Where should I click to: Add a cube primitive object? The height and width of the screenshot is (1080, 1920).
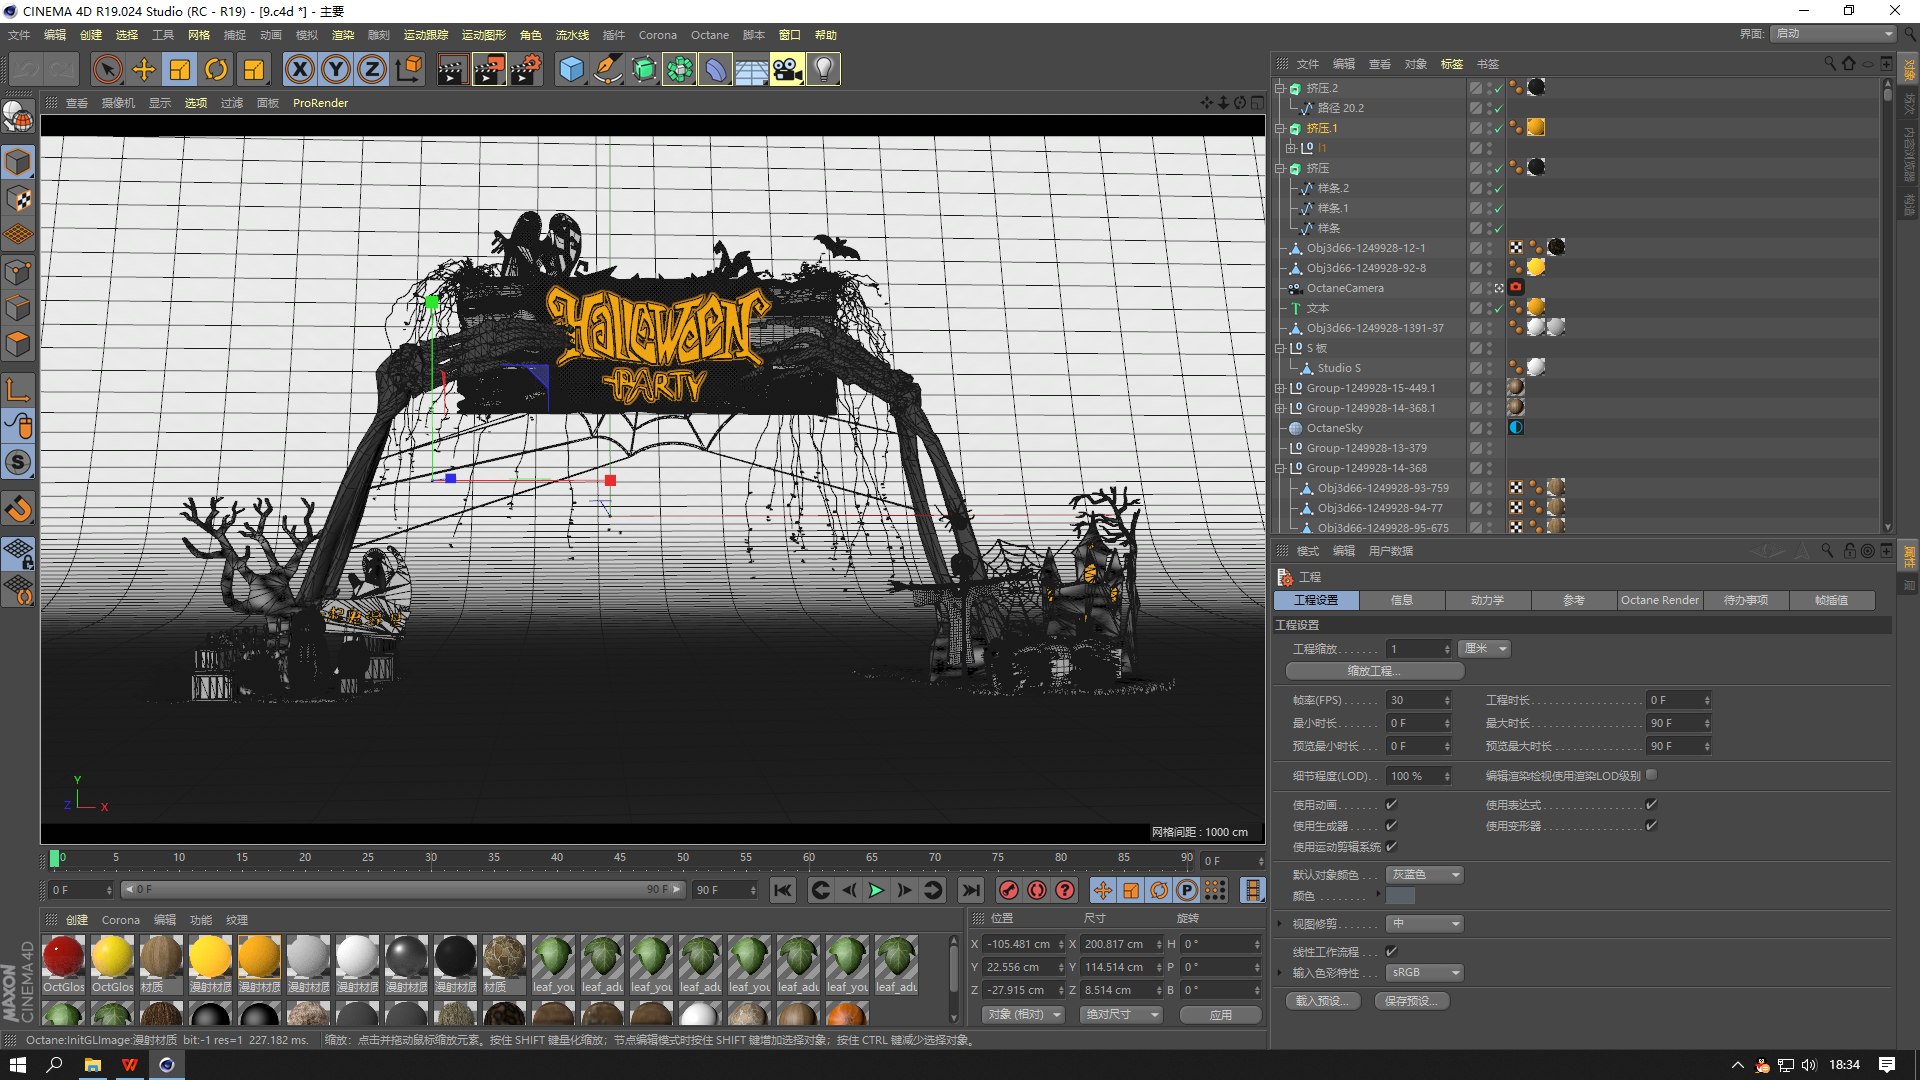click(x=571, y=70)
